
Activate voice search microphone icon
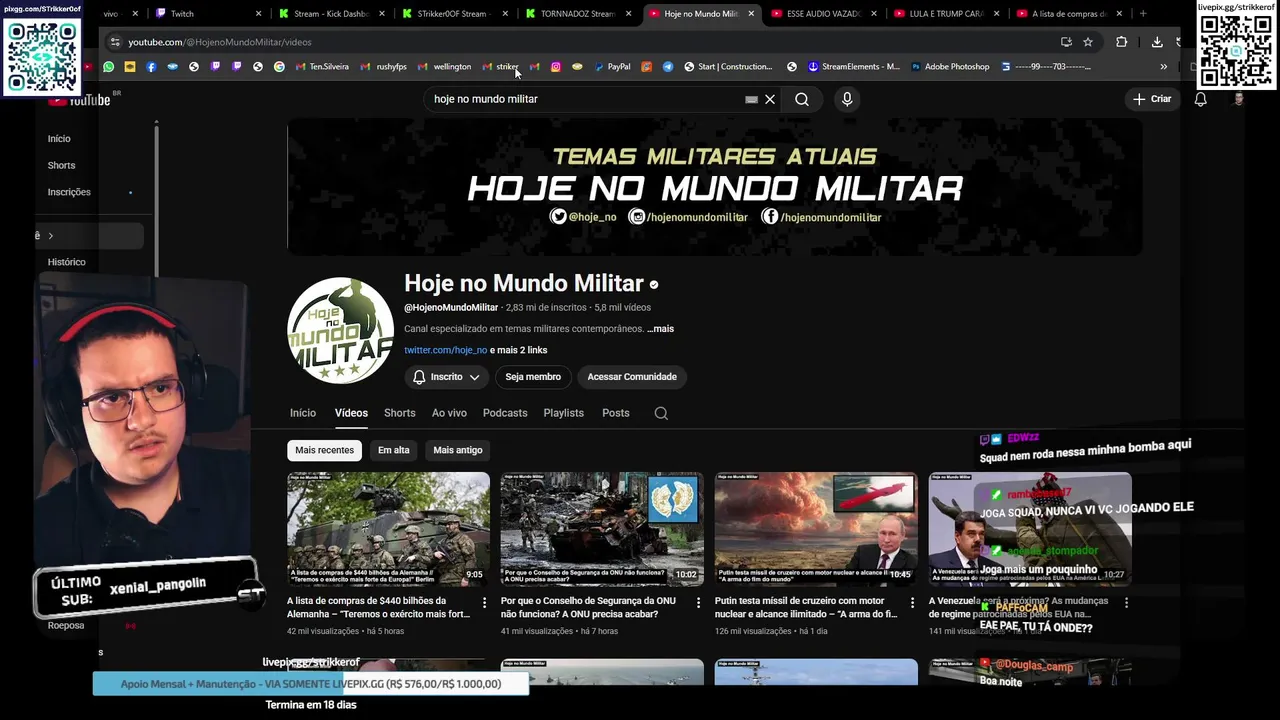[x=847, y=99]
